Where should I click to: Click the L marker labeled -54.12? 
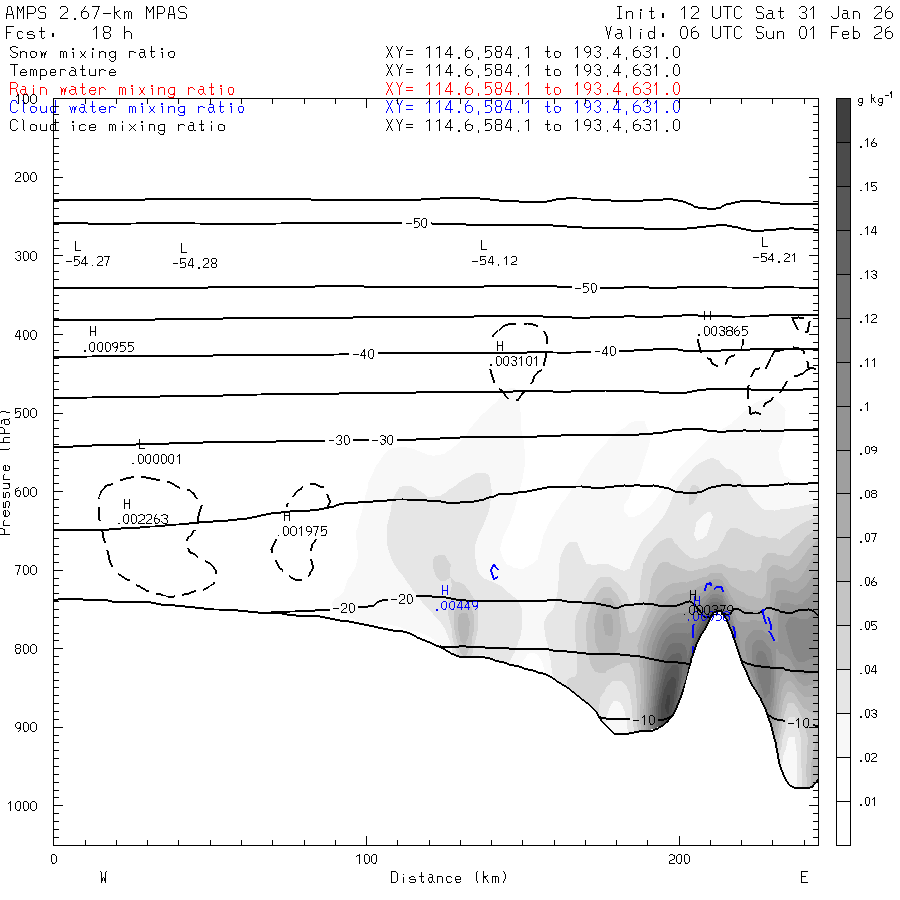point(483,246)
